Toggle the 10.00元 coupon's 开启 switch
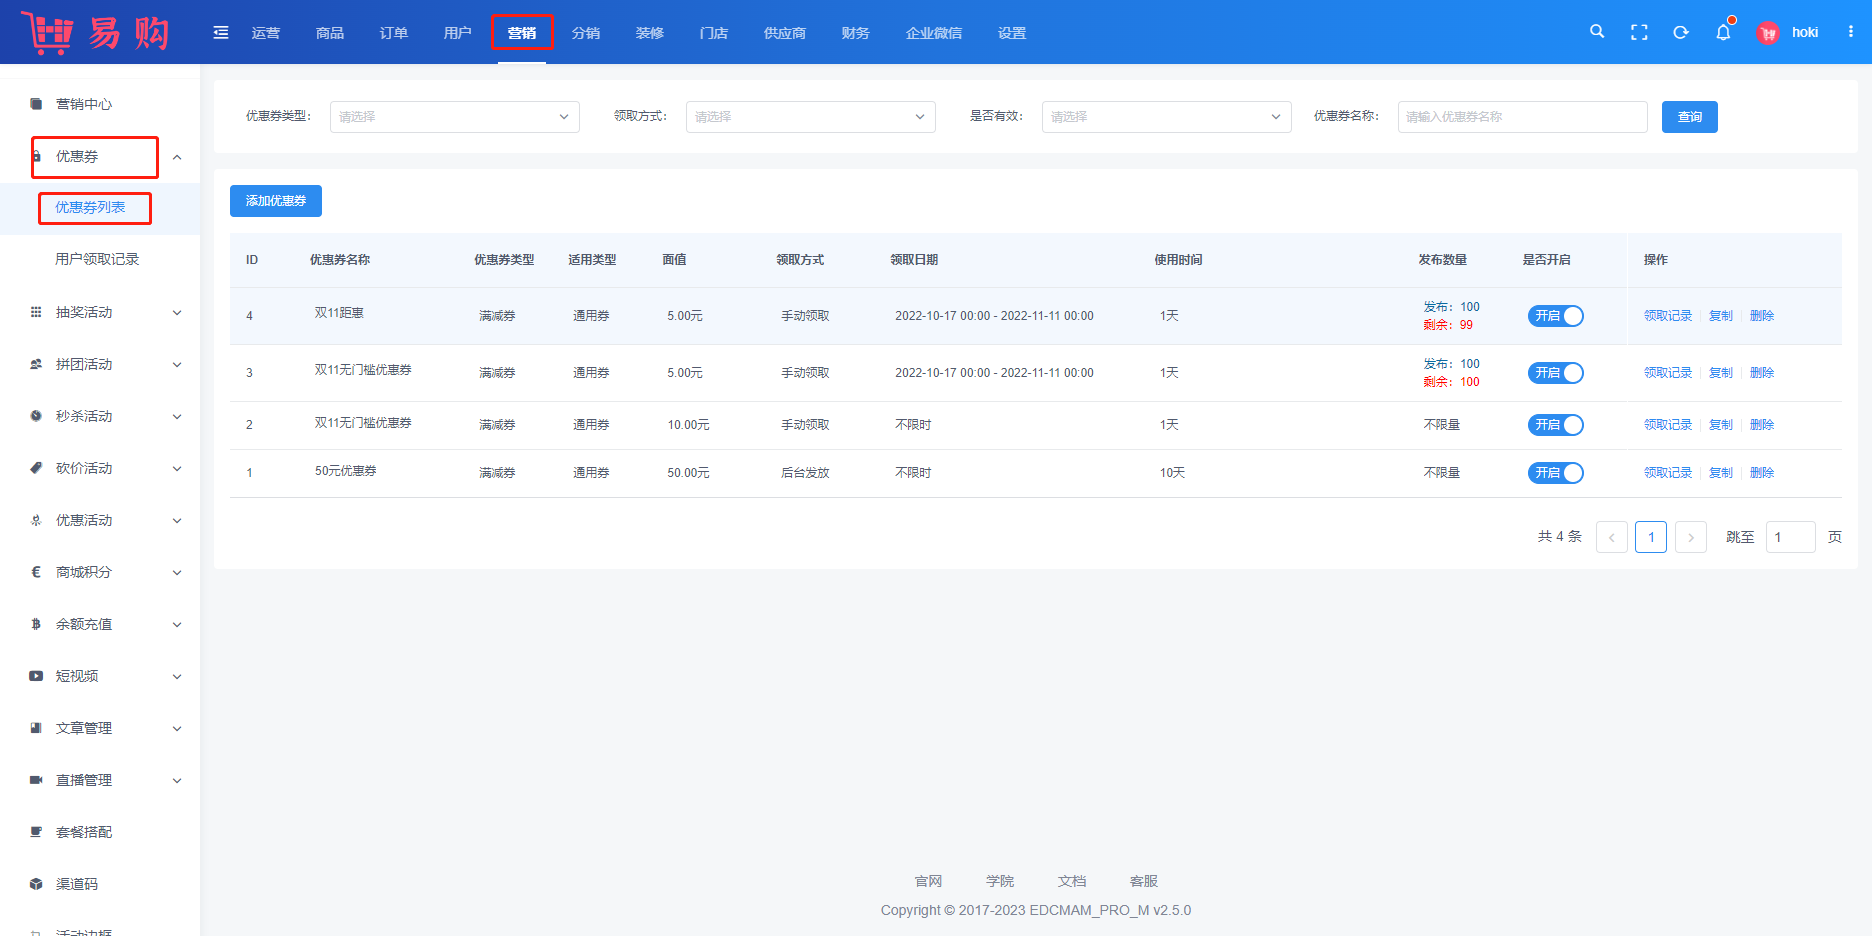The image size is (1872, 936). tap(1555, 425)
